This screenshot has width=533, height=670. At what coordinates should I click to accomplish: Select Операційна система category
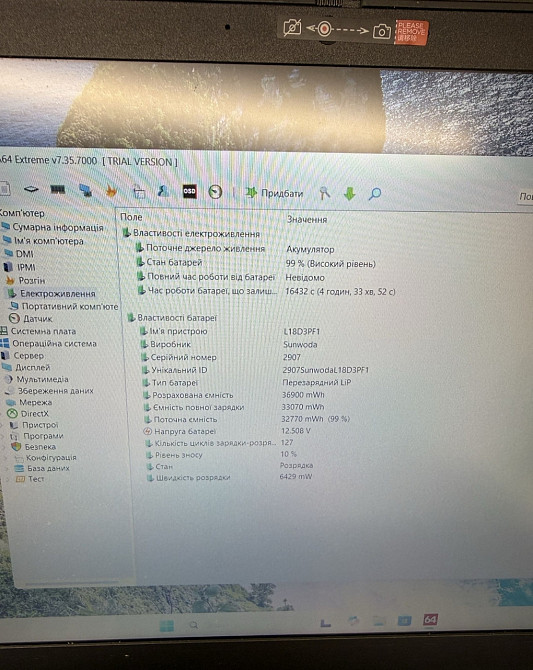[48, 344]
